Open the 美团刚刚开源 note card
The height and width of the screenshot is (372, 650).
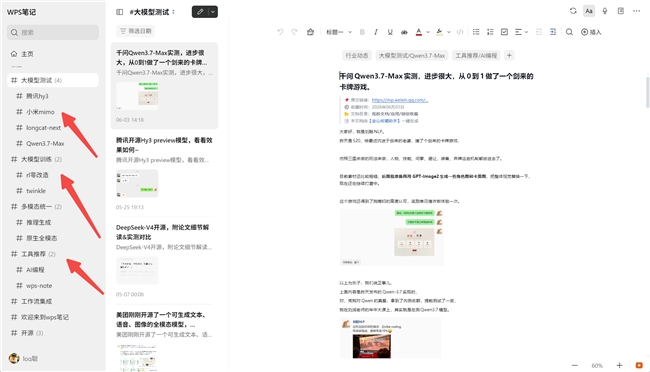click(x=165, y=339)
